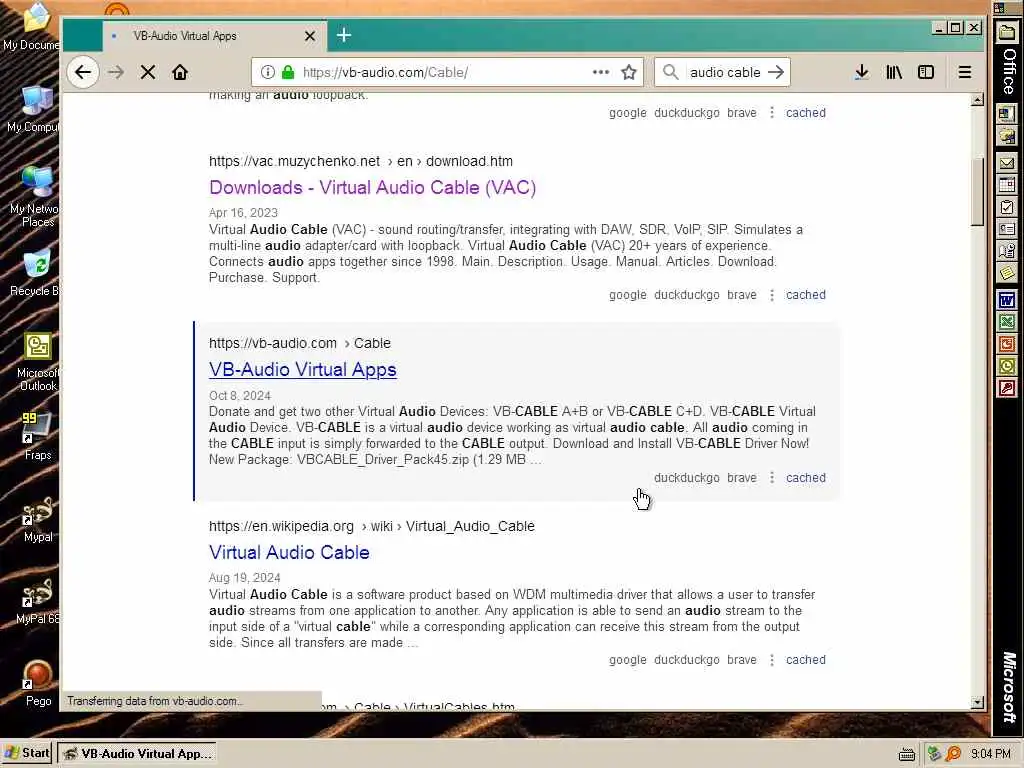The height and width of the screenshot is (768, 1024).
Task: Click the green padlock security icon
Action: pyautogui.click(x=287, y=72)
